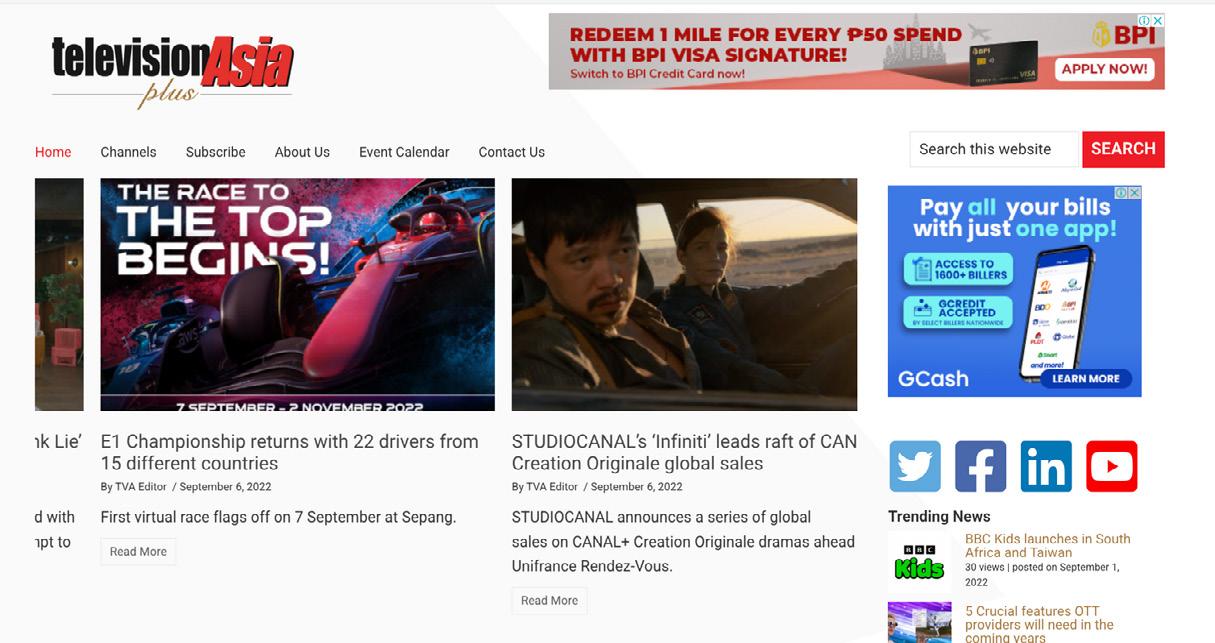This screenshot has height=643, width=1215.
Task: Open STUDIOCANAL's 'Infiniti' headline
Action: click(x=684, y=452)
